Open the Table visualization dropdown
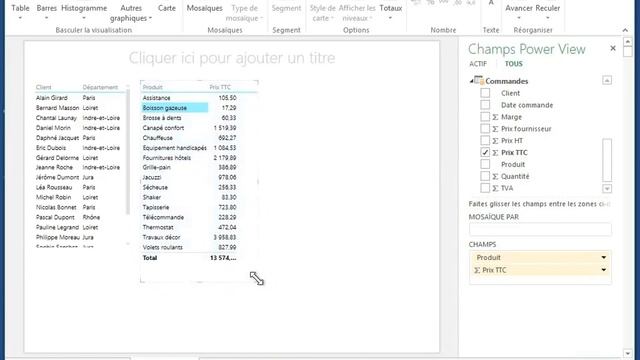Screen dimensions: 640x360 tap(20, 12)
